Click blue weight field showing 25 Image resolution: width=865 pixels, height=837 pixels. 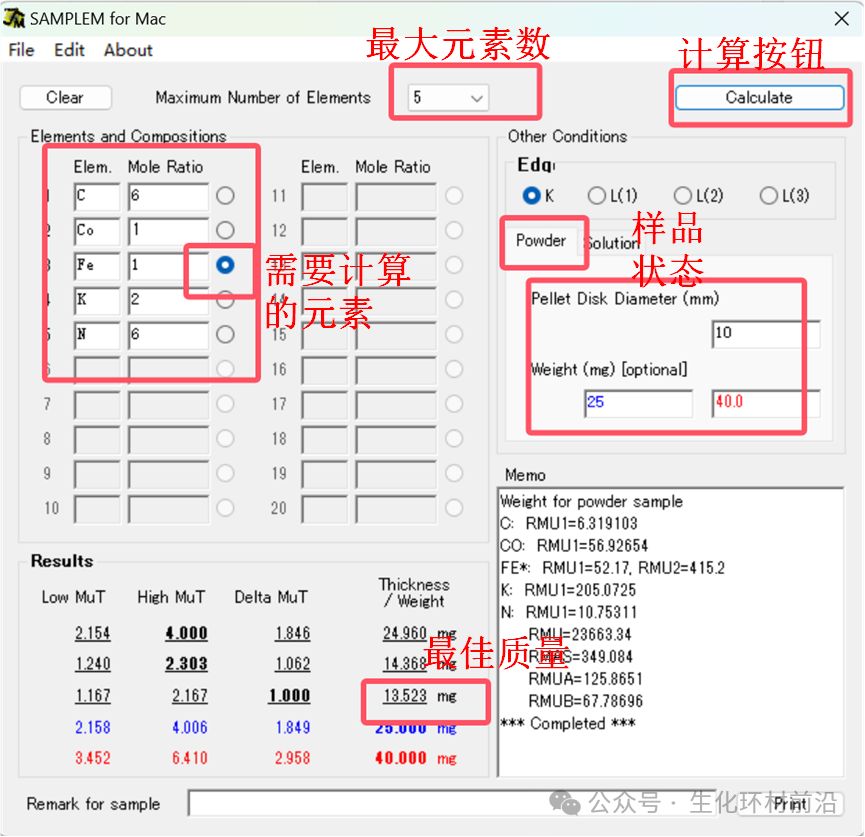coord(638,403)
